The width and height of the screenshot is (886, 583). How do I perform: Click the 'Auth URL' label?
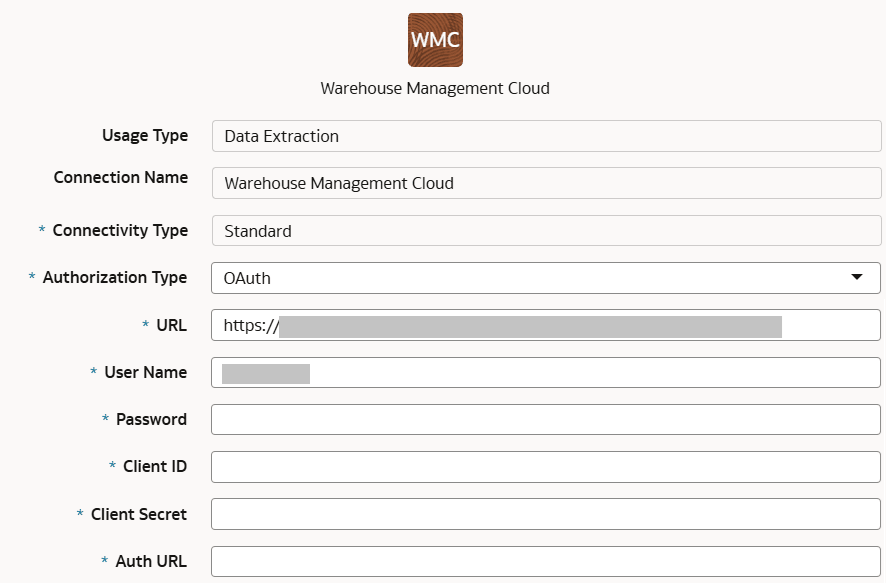point(151,561)
